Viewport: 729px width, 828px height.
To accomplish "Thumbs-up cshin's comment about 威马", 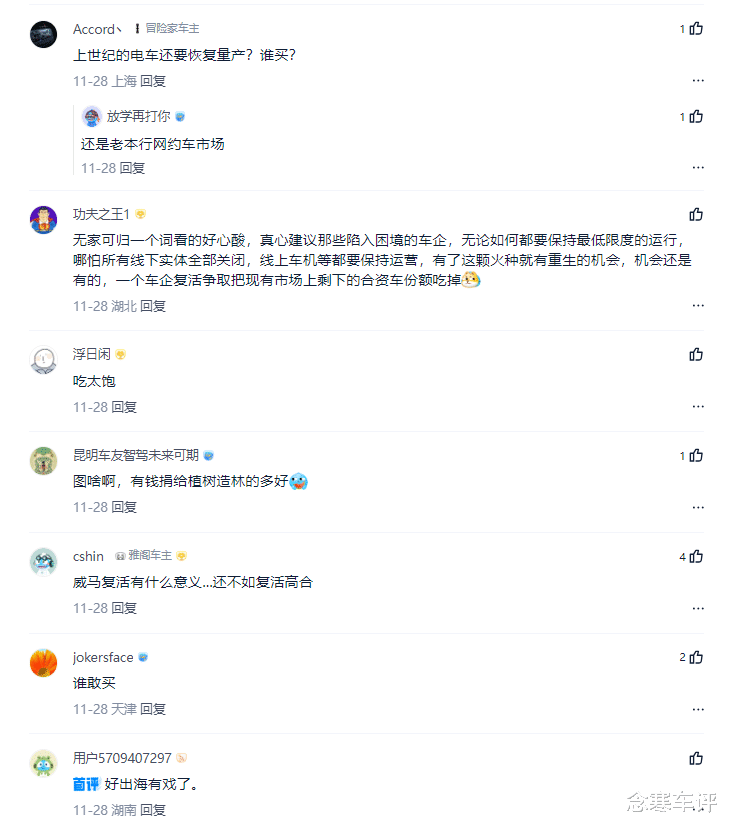I will pos(696,557).
